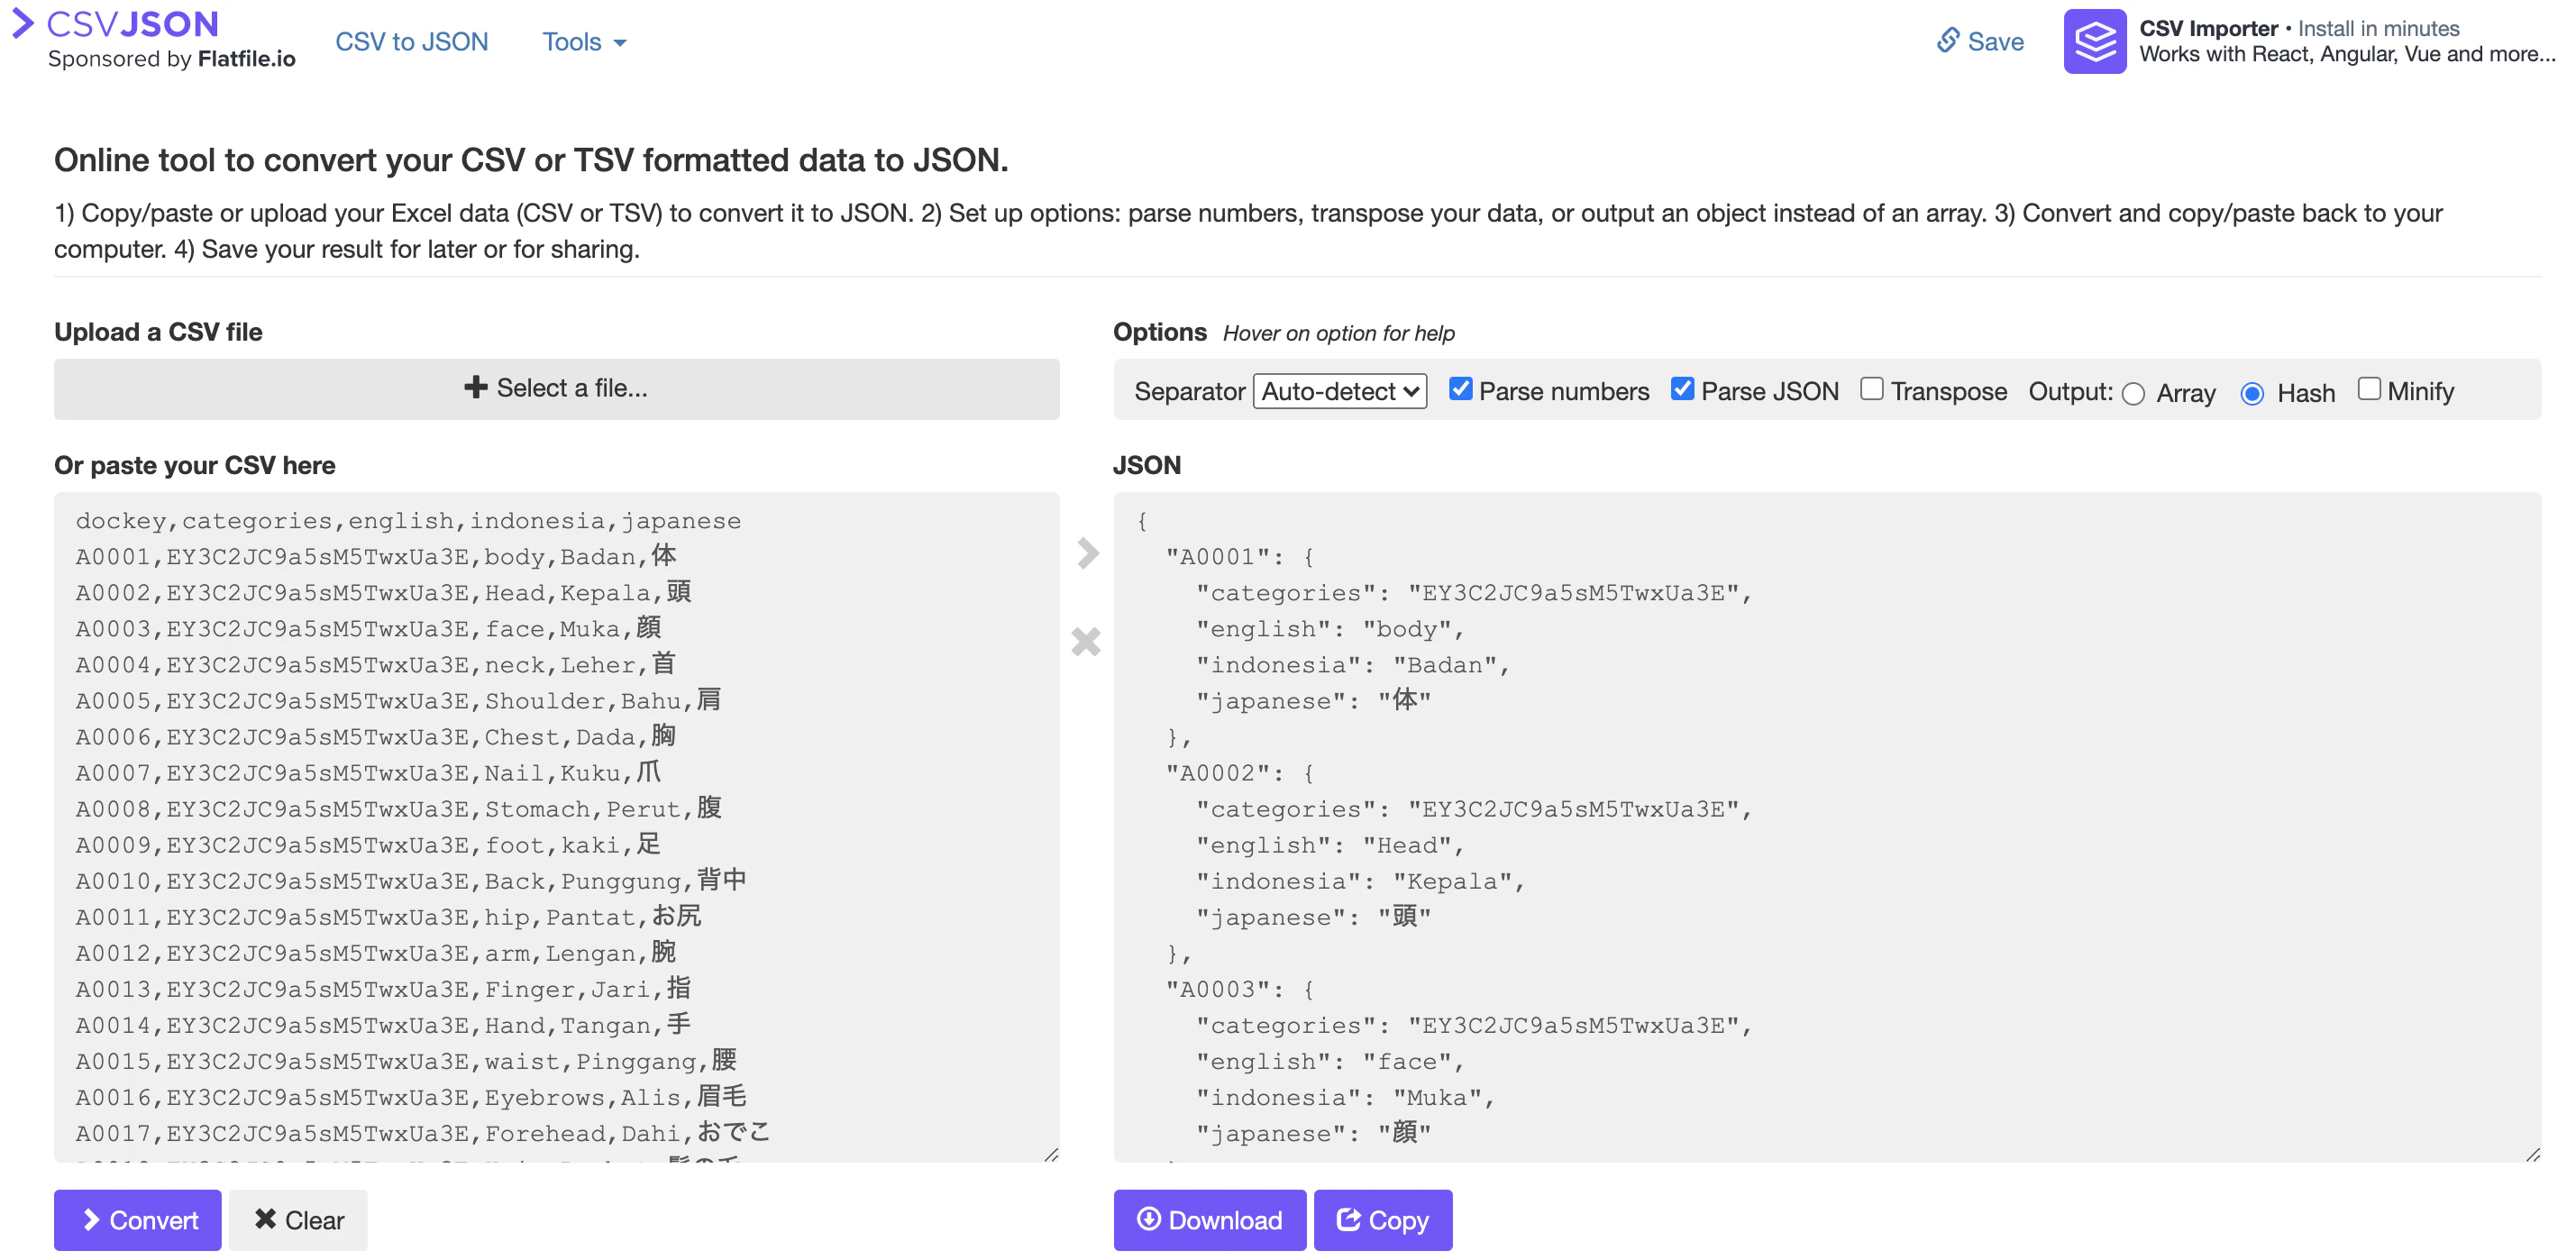Click the Save link icon
The height and width of the screenshot is (1260, 2576).
coord(1947,41)
